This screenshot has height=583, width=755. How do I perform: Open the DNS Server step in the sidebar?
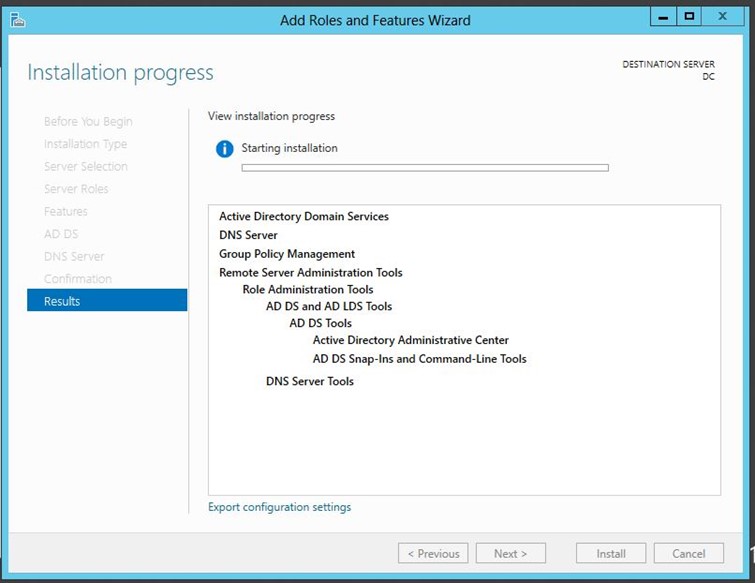(x=74, y=257)
